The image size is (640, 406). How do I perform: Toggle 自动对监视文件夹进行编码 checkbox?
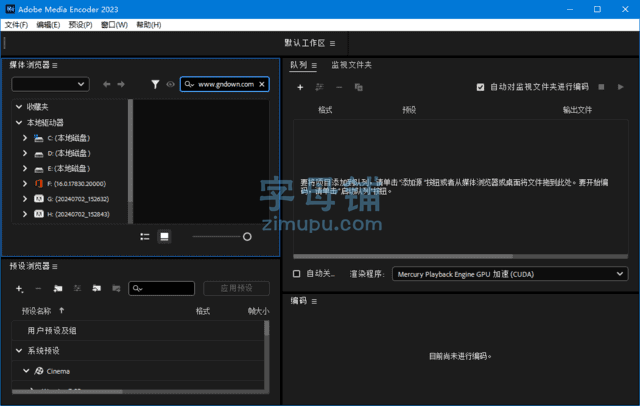[480, 87]
